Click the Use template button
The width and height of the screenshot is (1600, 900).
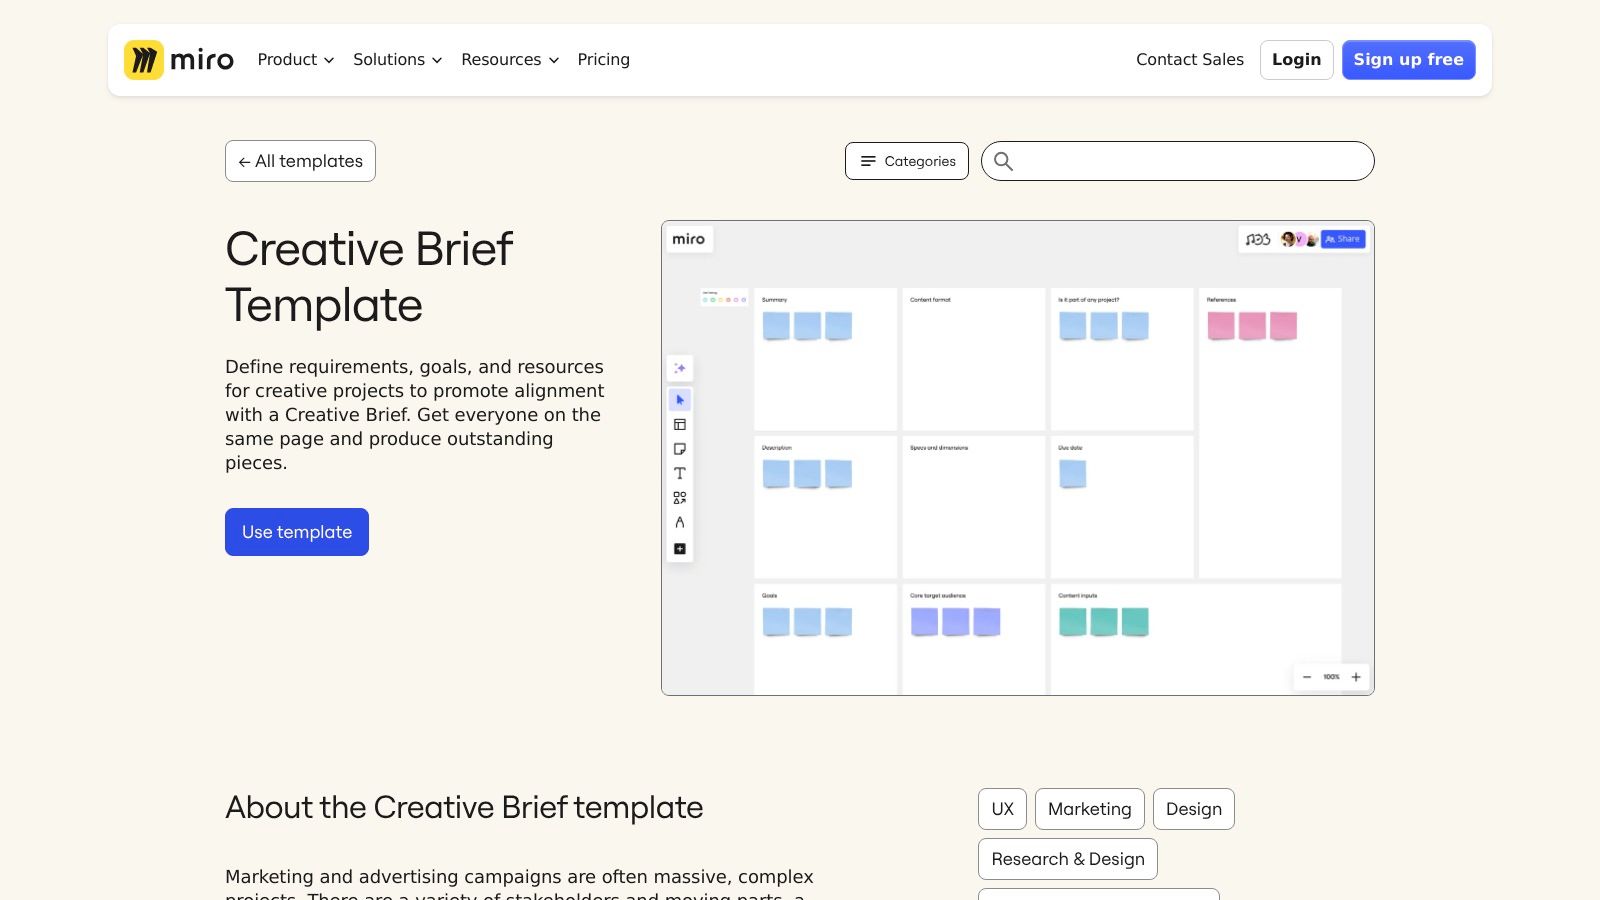297,532
